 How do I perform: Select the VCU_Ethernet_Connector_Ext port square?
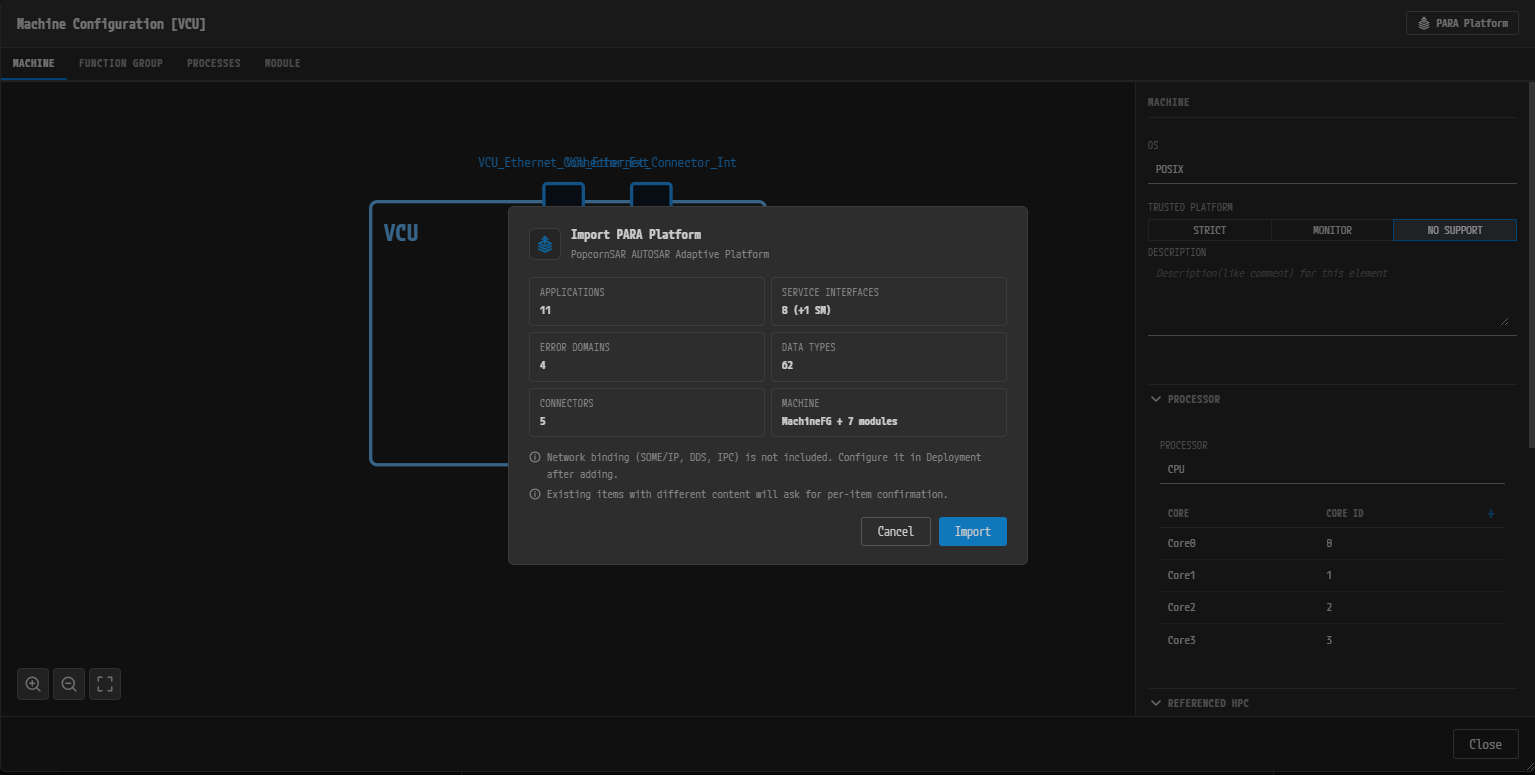click(x=563, y=193)
